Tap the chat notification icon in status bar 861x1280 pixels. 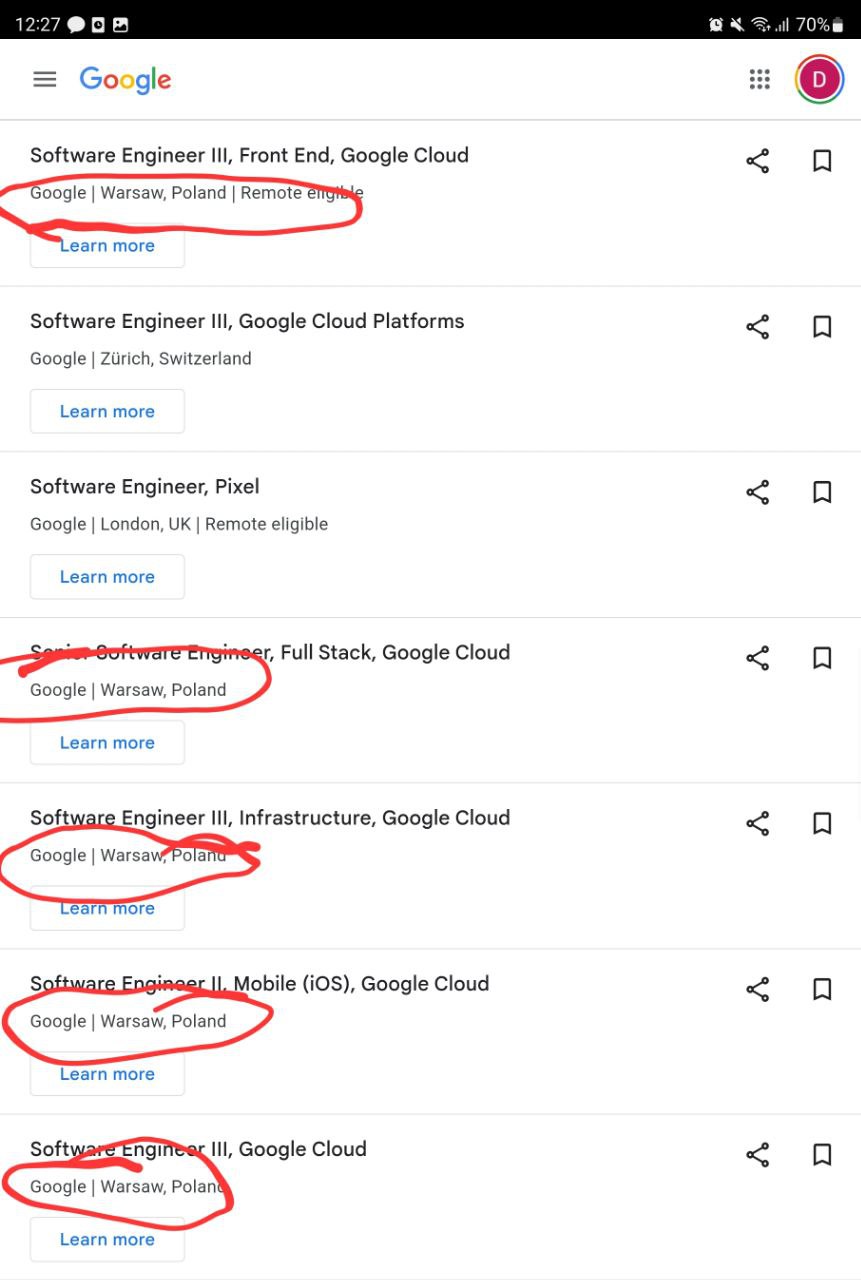pos(76,25)
